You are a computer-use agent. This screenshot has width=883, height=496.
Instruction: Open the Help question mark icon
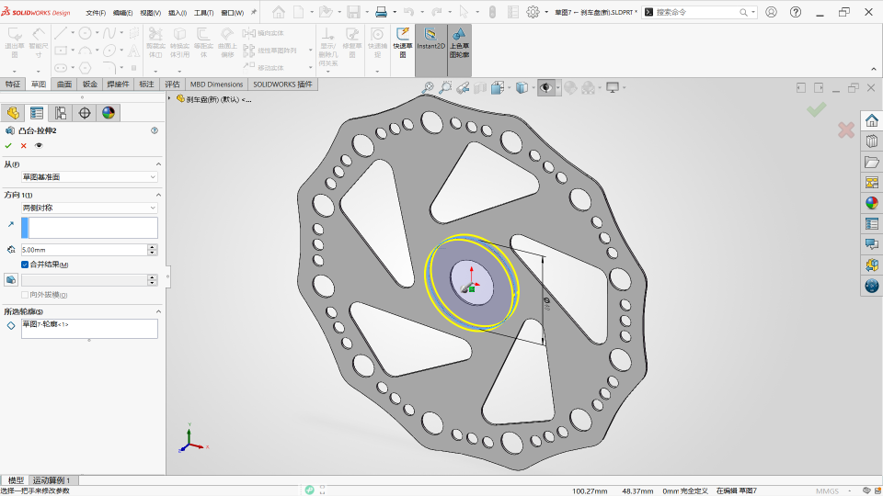796,12
